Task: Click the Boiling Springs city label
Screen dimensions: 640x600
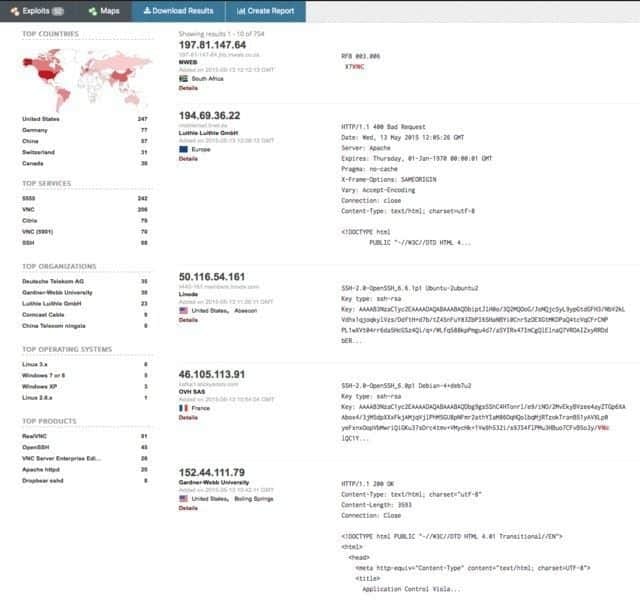Action: 253,499
